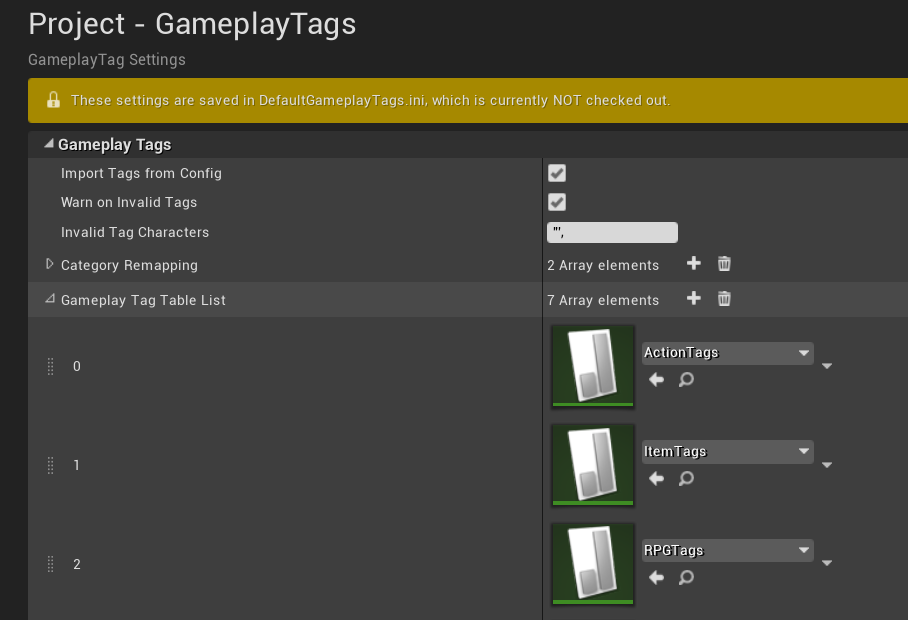Click the "GameplayTag Settings" subtitle
The height and width of the screenshot is (620, 908).
pyautogui.click(x=107, y=60)
